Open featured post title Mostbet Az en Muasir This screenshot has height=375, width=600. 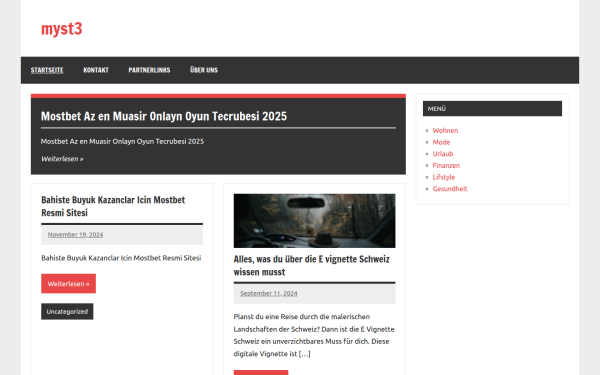pyautogui.click(x=164, y=116)
